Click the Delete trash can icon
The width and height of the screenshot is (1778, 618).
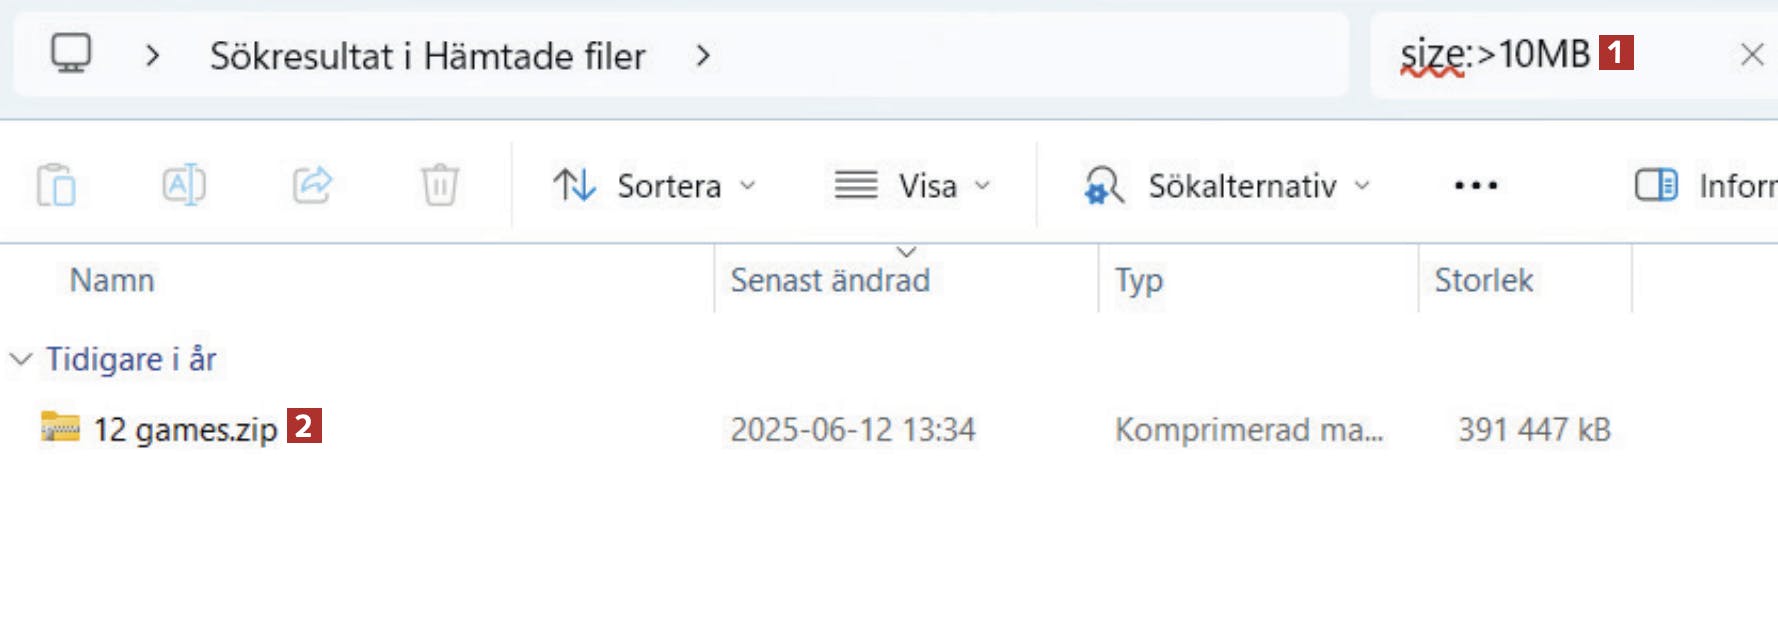[x=440, y=185]
